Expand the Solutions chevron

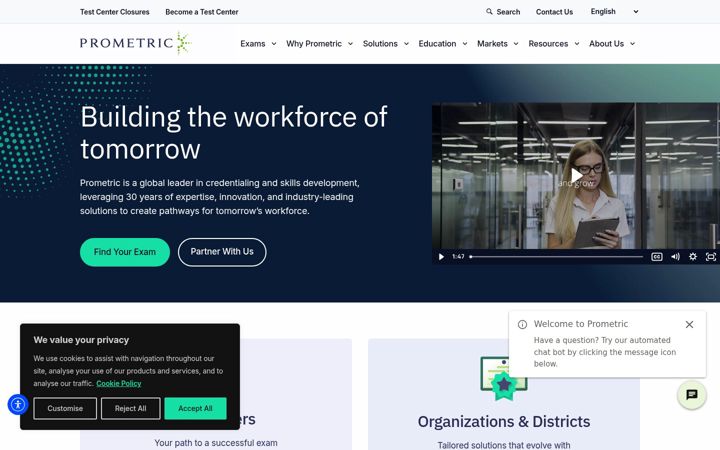pos(406,44)
